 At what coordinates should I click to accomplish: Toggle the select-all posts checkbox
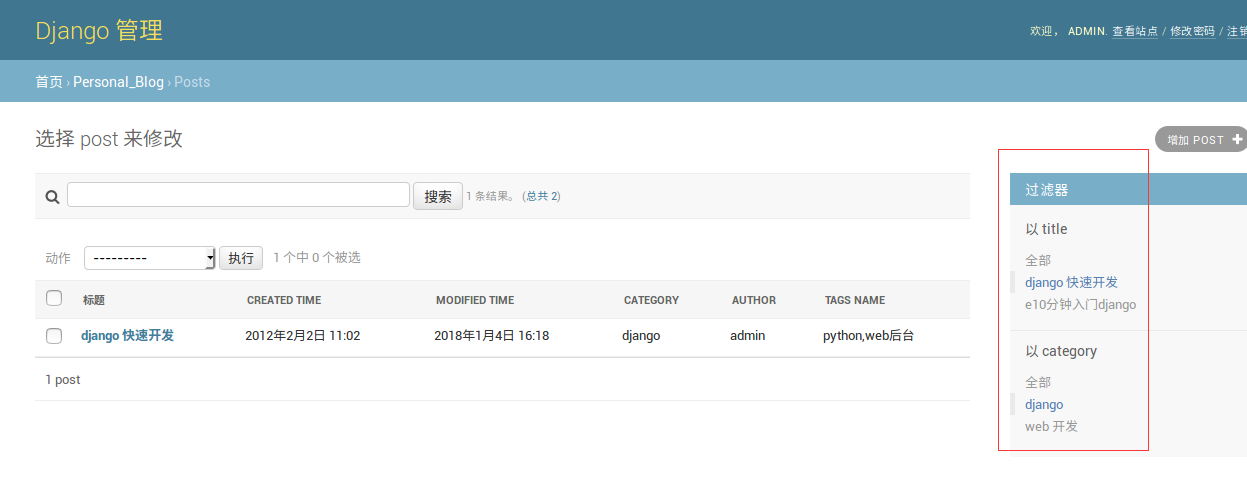tap(54, 298)
